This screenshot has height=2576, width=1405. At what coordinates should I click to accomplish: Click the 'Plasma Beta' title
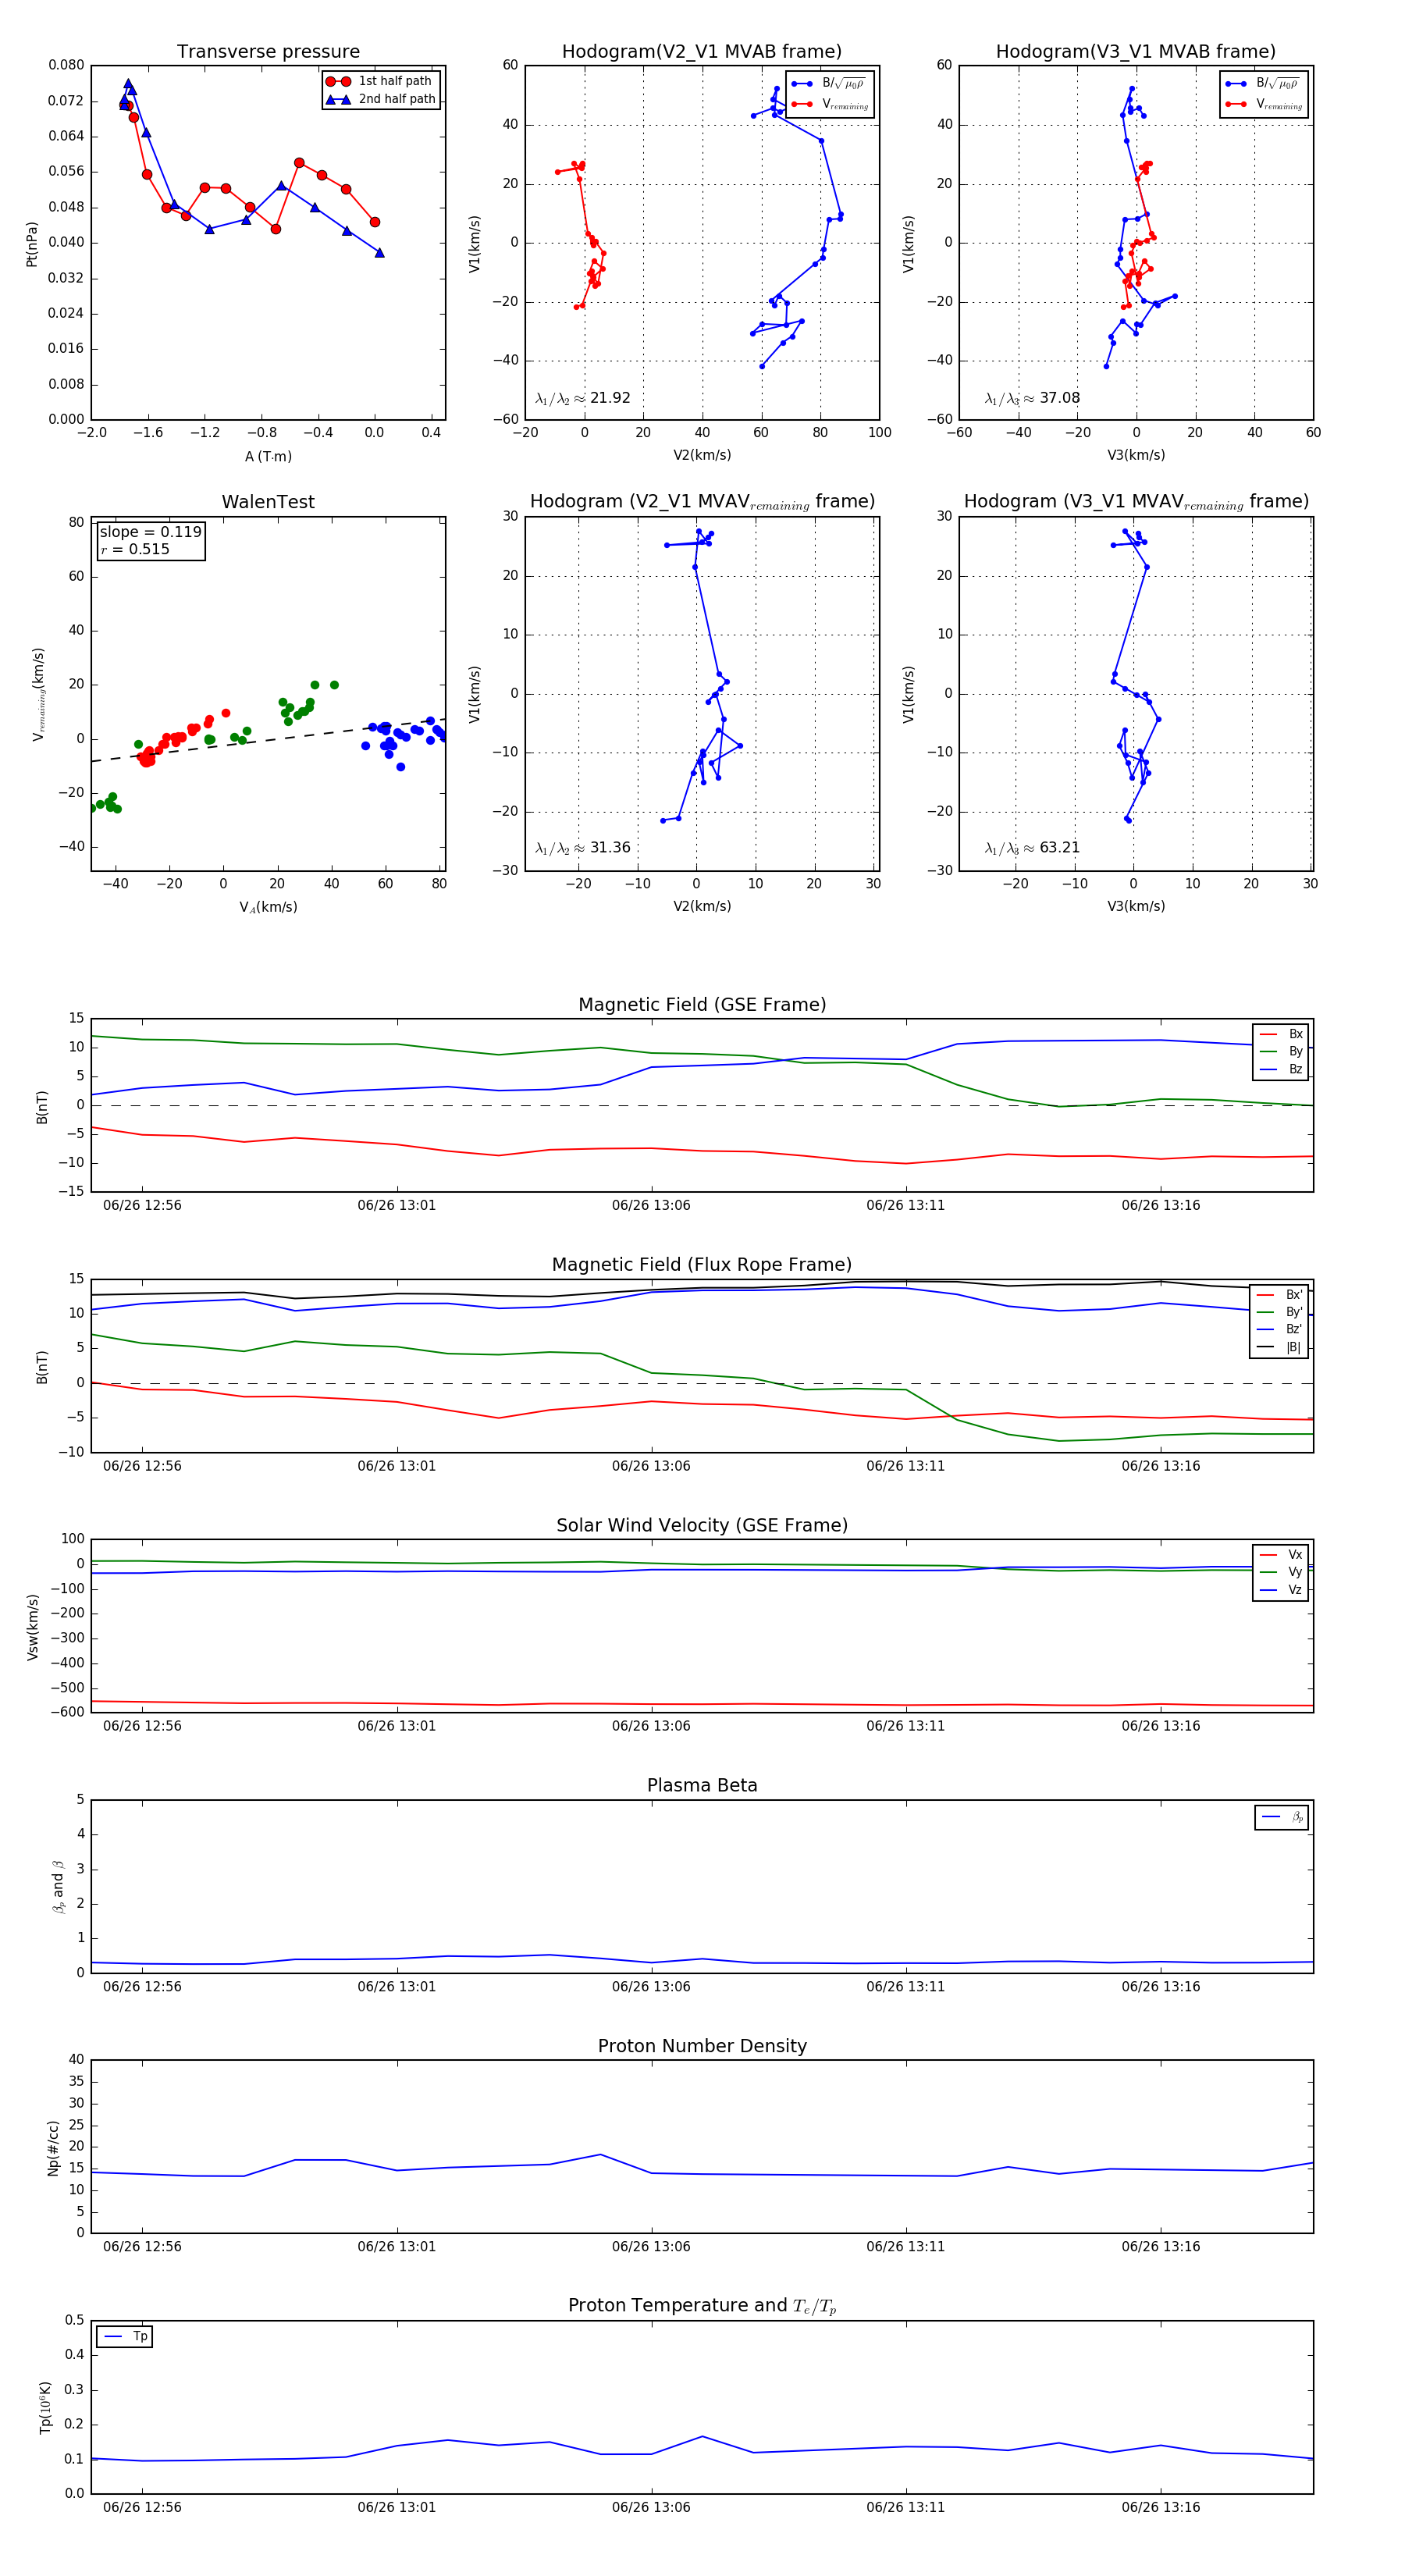(x=702, y=1785)
